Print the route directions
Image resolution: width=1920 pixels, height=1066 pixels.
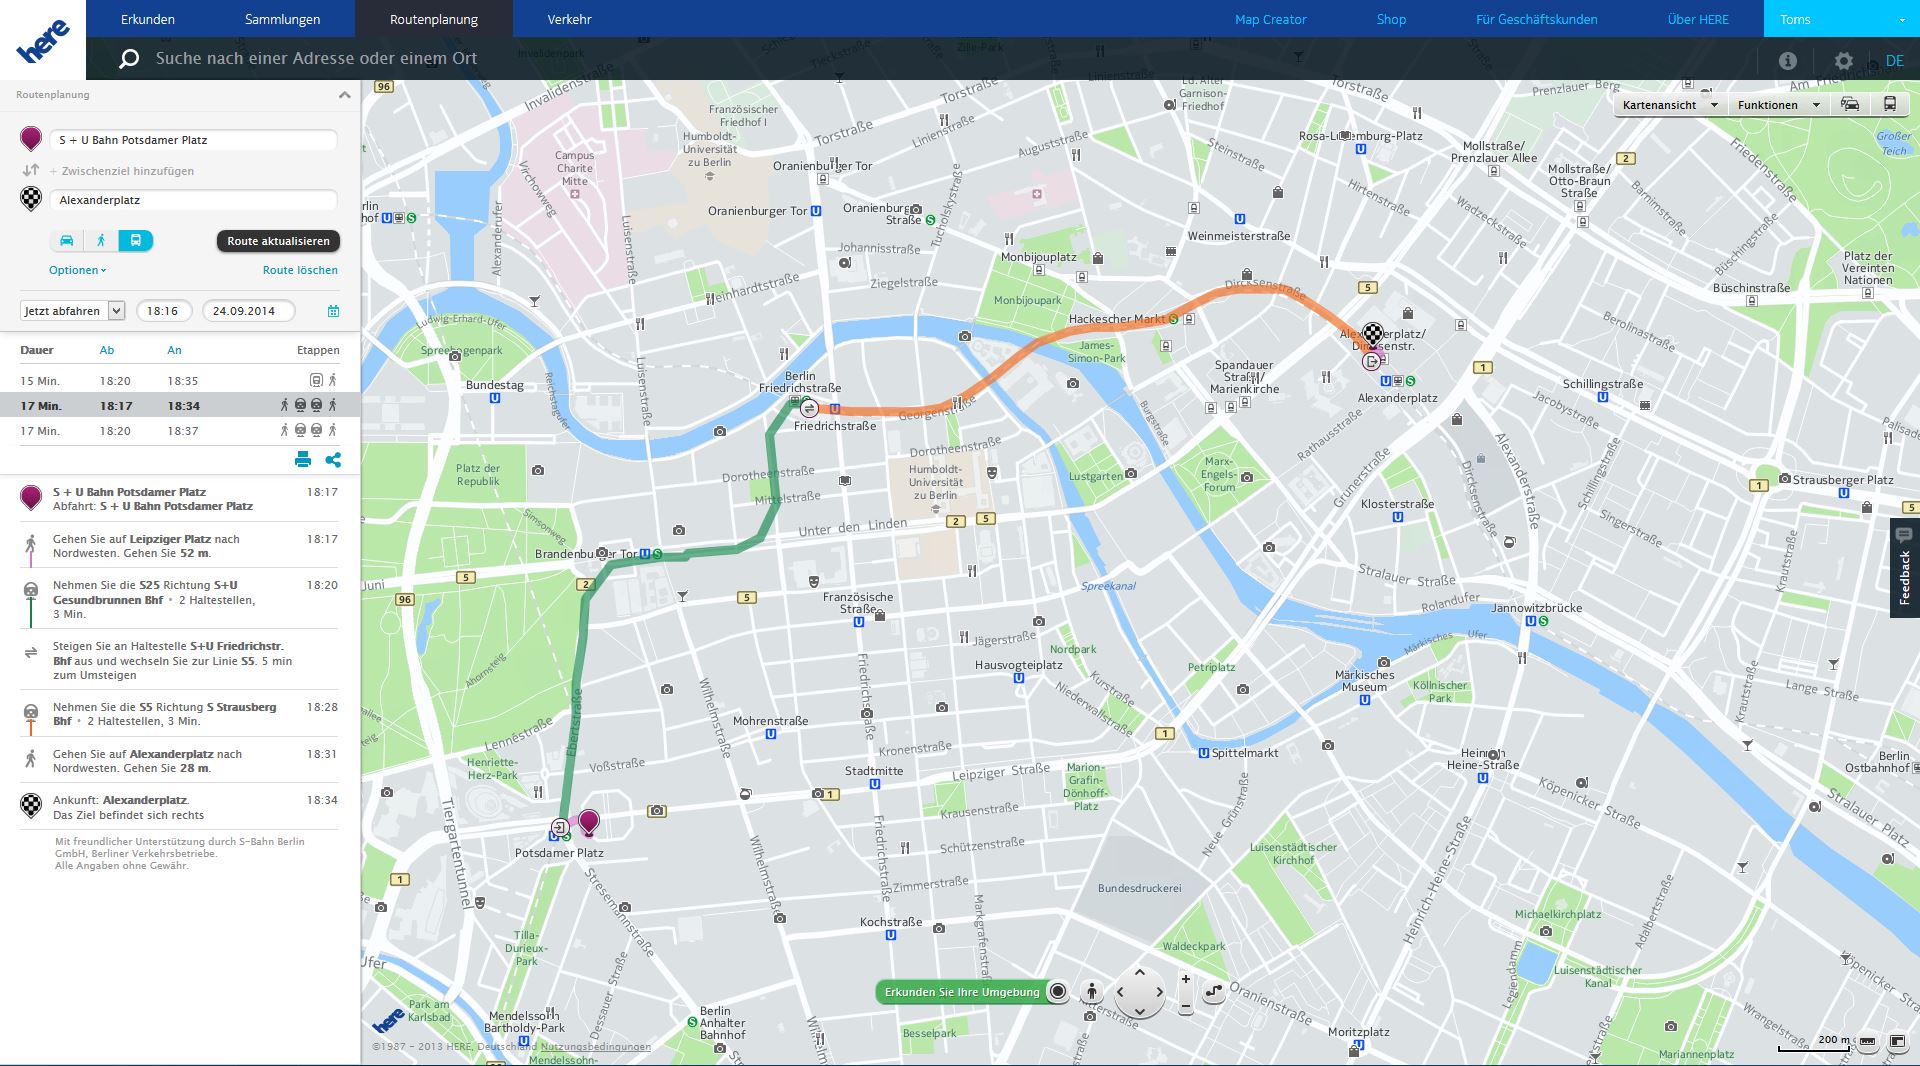tap(303, 460)
